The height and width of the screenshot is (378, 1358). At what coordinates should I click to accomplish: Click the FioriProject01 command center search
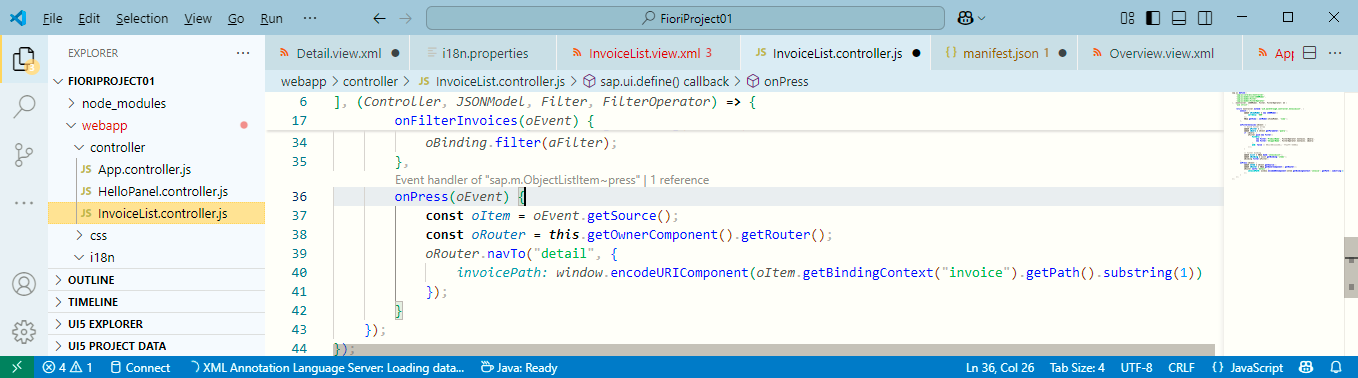coord(686,19)
